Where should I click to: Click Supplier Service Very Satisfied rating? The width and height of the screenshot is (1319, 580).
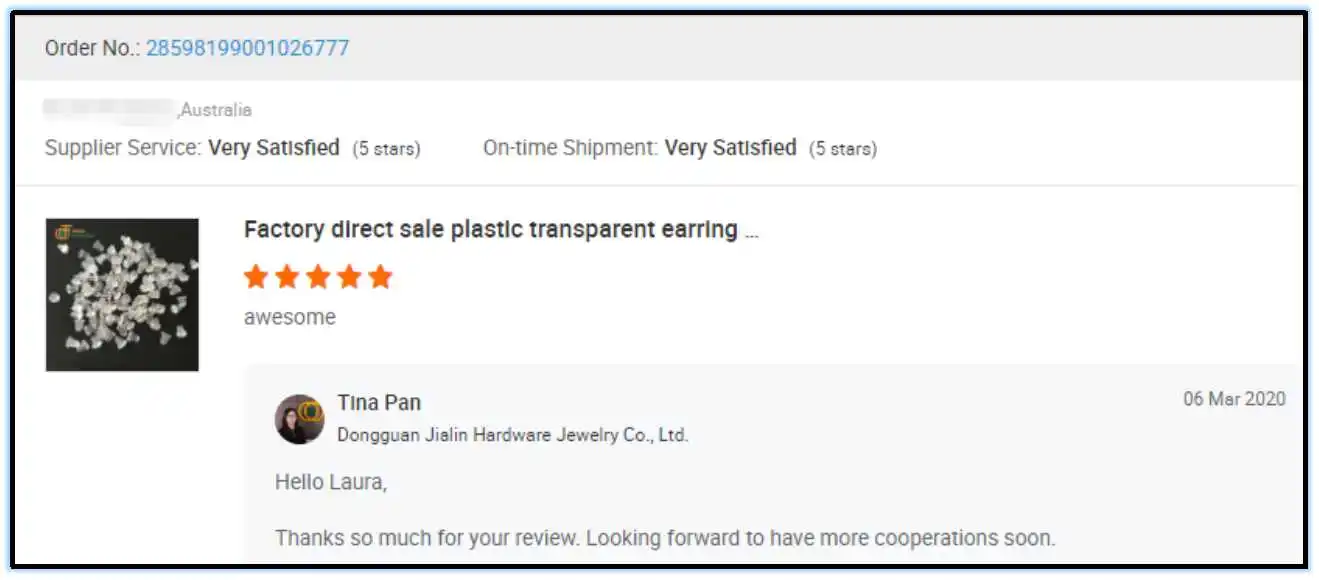tap(273, 148)
